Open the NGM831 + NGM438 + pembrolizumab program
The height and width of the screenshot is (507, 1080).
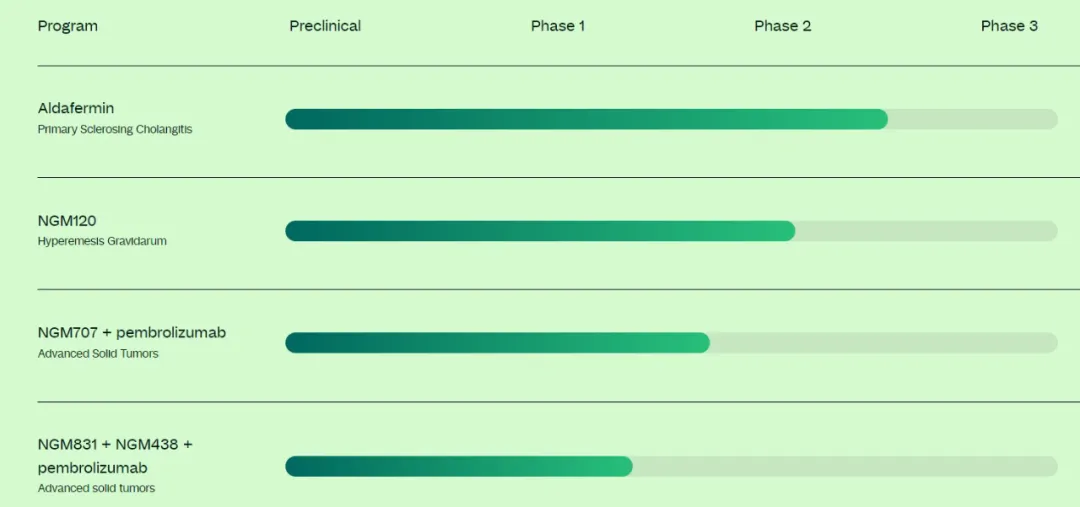pyautogui.click(x=115, y=455)
